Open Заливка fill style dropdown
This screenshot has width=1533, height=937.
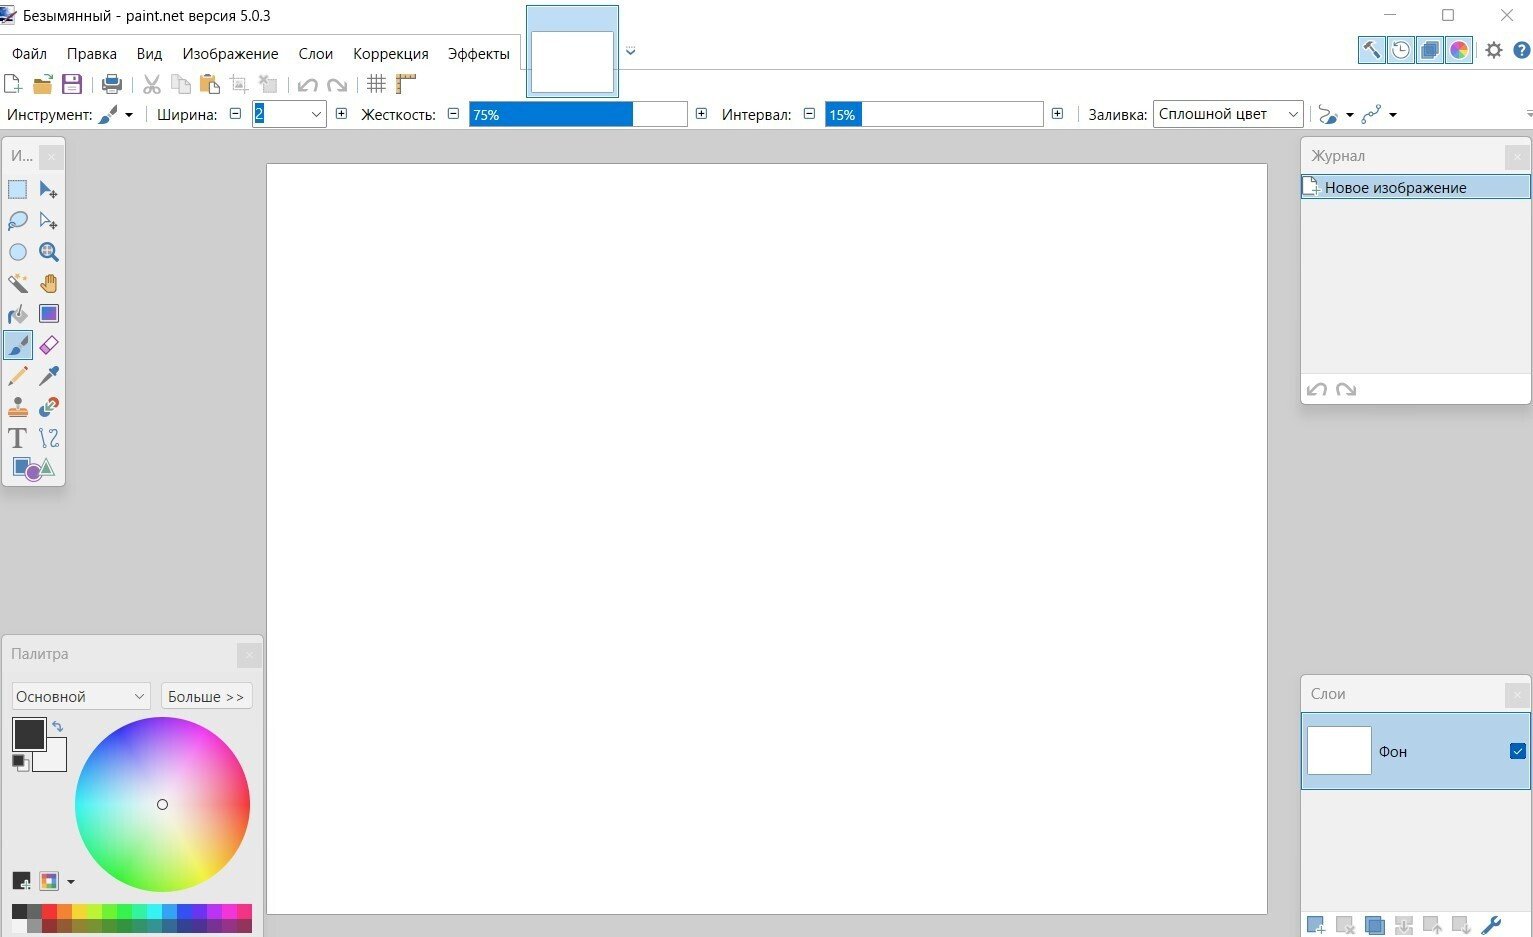(x=1228, y=114)
